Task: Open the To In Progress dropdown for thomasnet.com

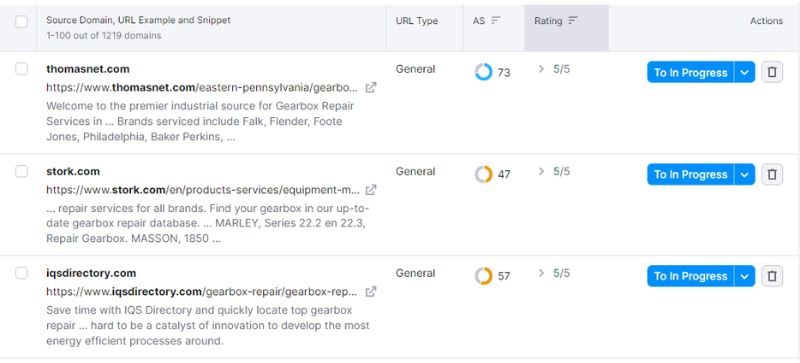Action: pos(744,72)
